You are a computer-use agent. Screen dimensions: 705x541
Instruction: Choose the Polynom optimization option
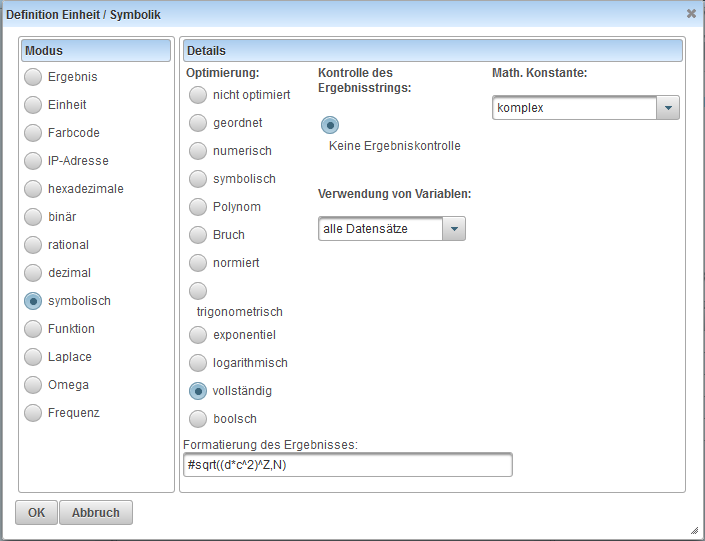198,207
